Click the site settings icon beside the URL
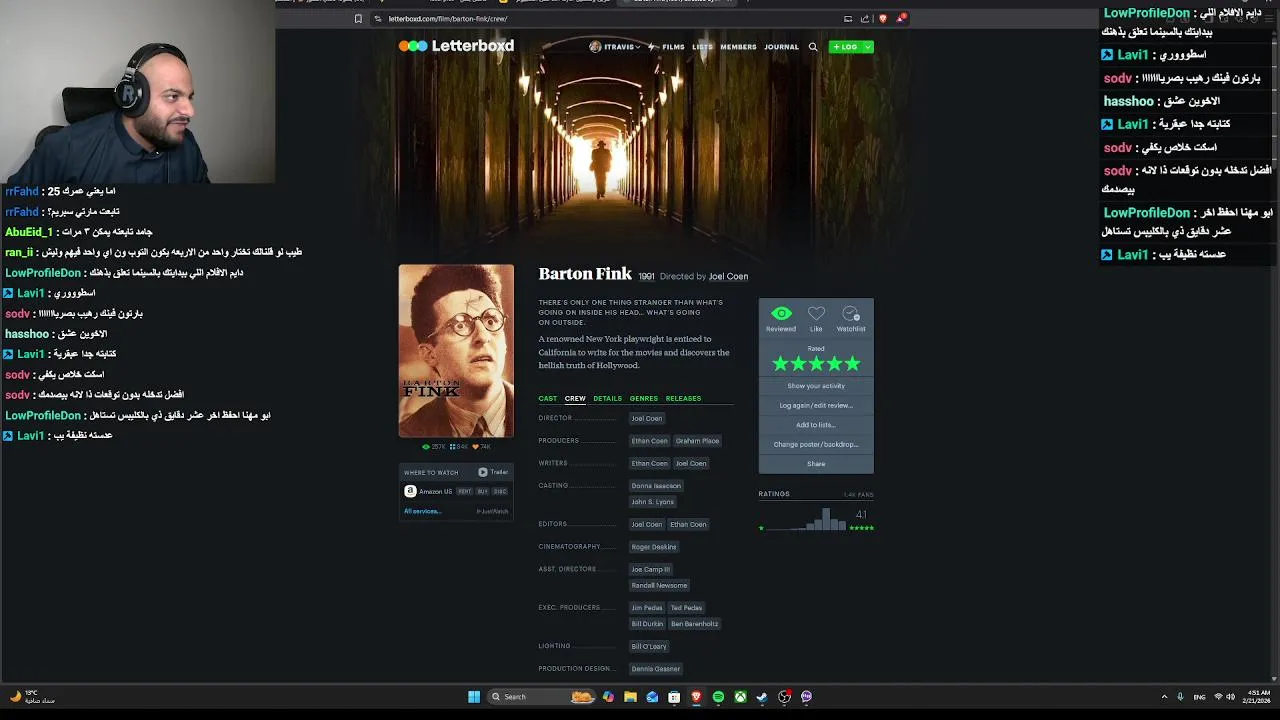 click(x=378, y=19)
